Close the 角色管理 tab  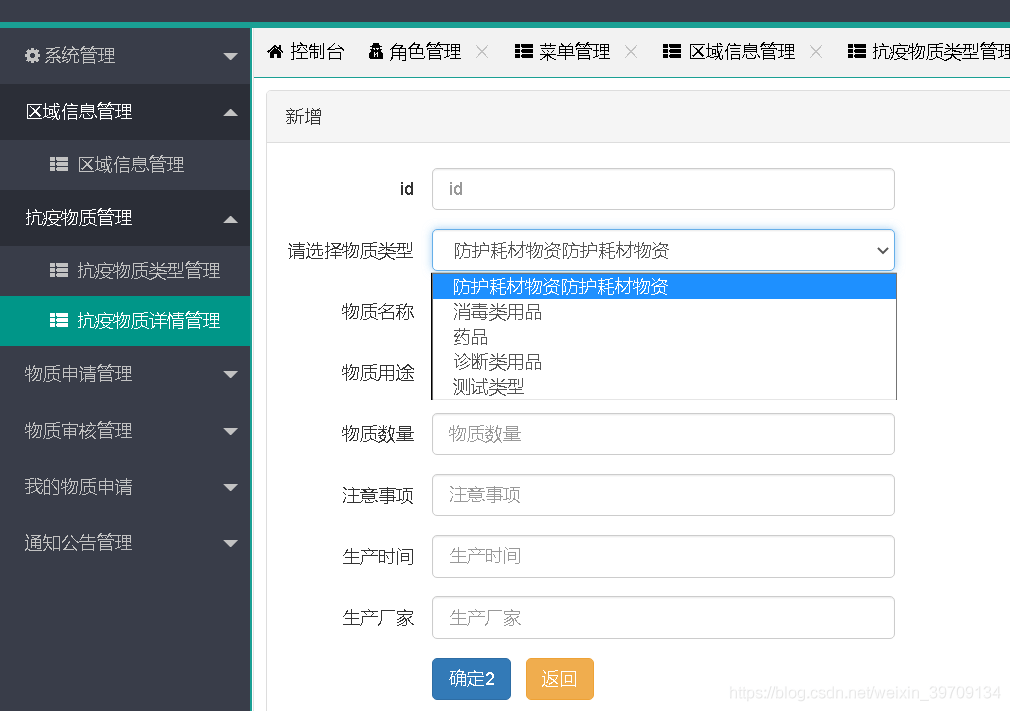[x=482, y=52]
